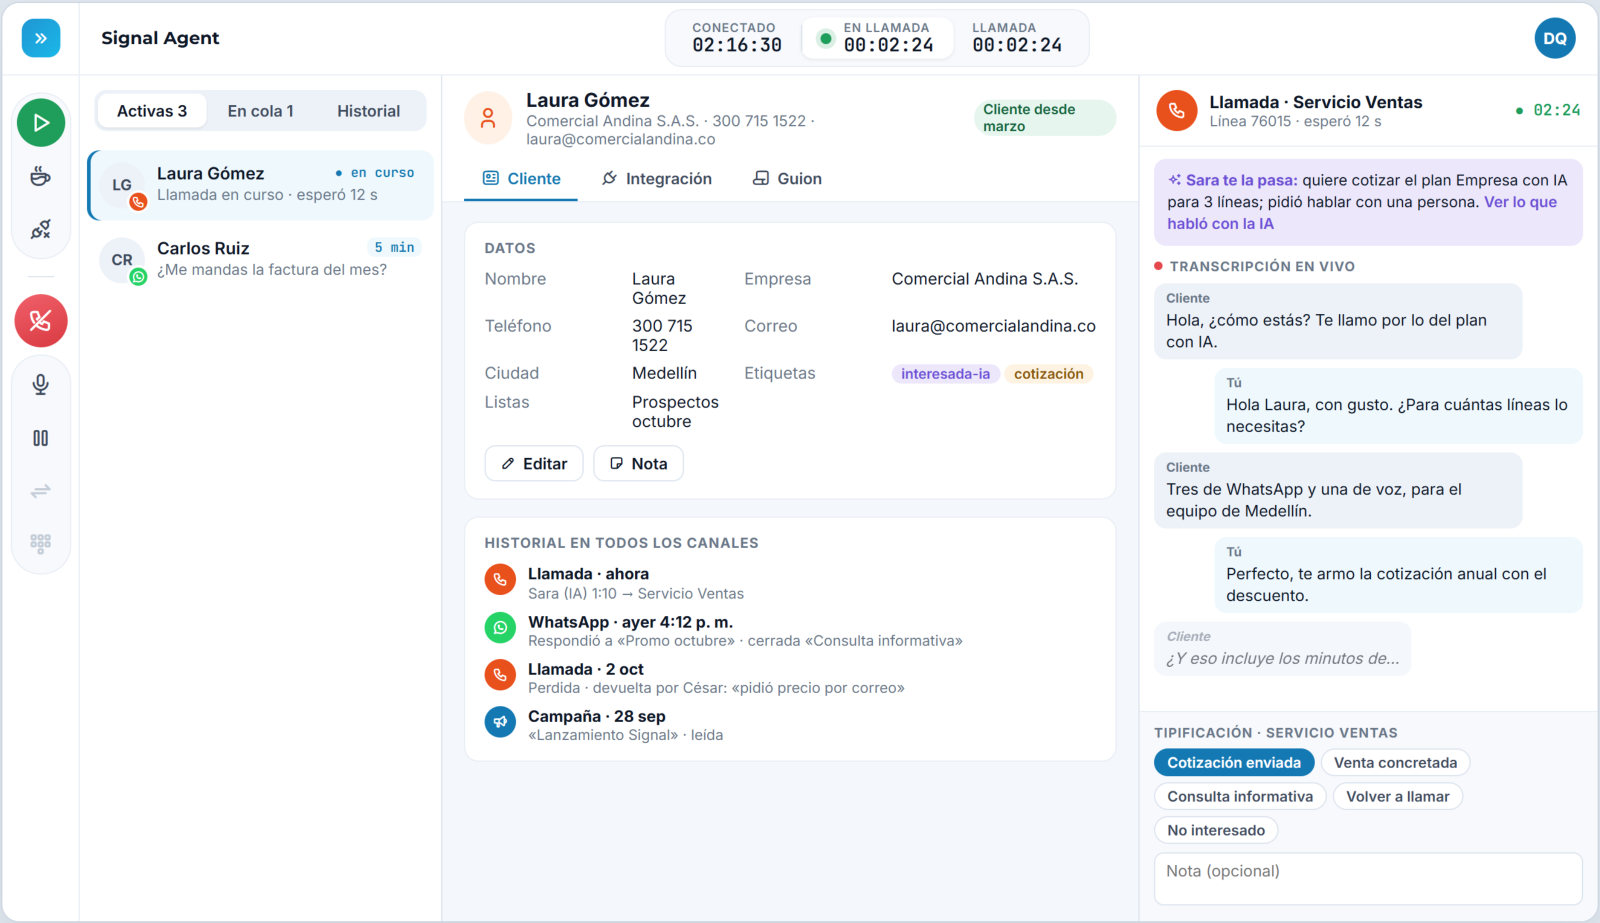Switch to the En cola 1 tab
This screenshot has width=1600, height=923.
click(260, 111)
